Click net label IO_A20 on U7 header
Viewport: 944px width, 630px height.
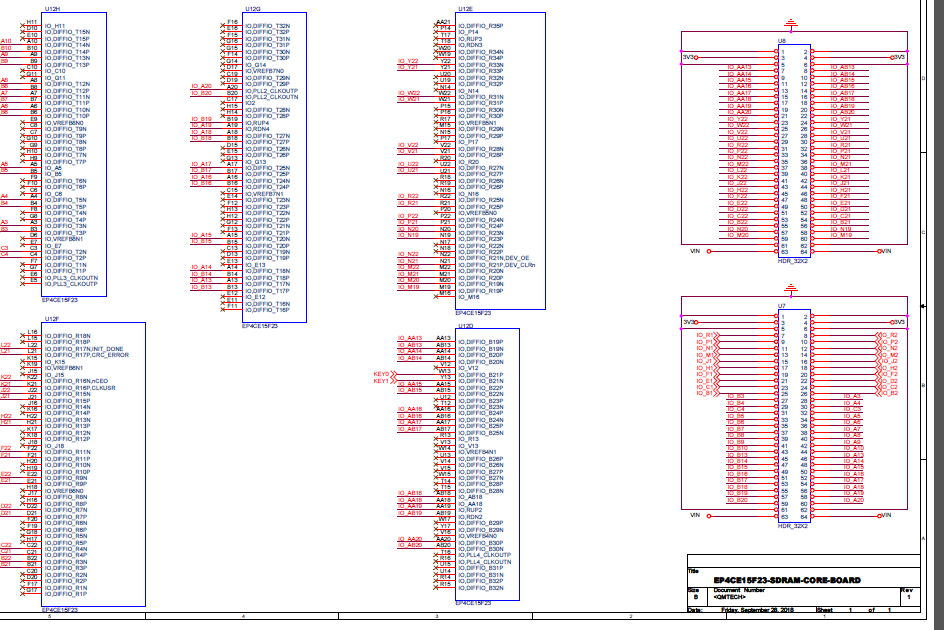pos(854,500)
